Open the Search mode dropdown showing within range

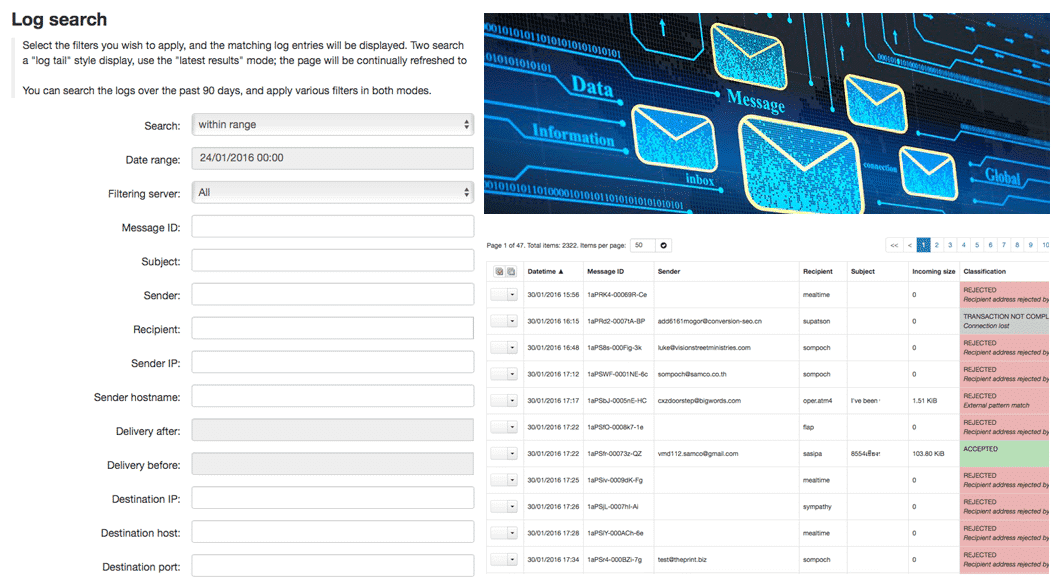click(x=333, y=125)
